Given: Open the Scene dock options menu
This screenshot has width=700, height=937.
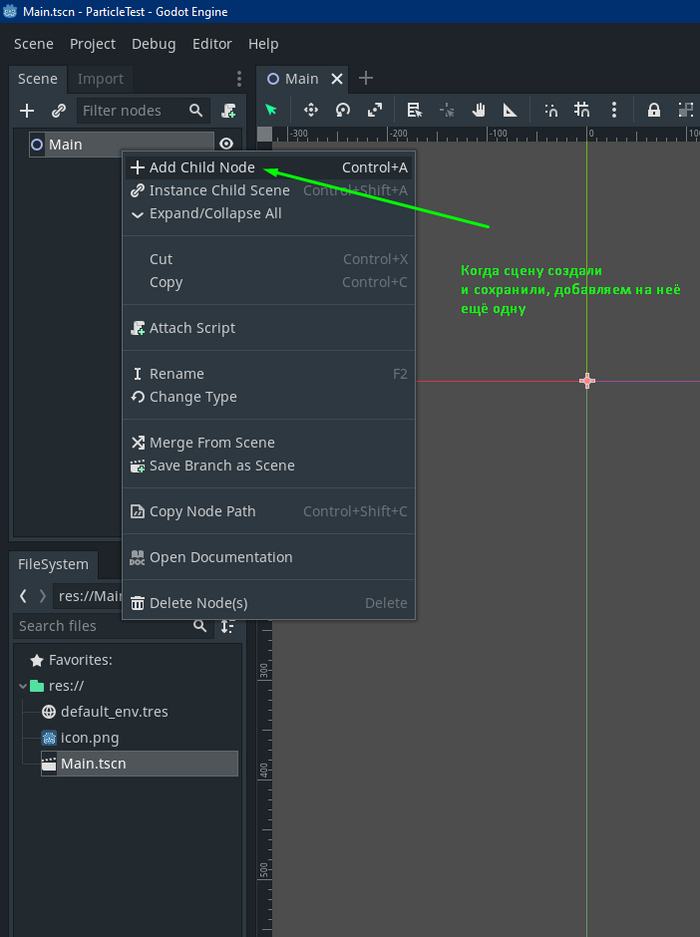Looking at the screenshot, I should pos(239,79).
